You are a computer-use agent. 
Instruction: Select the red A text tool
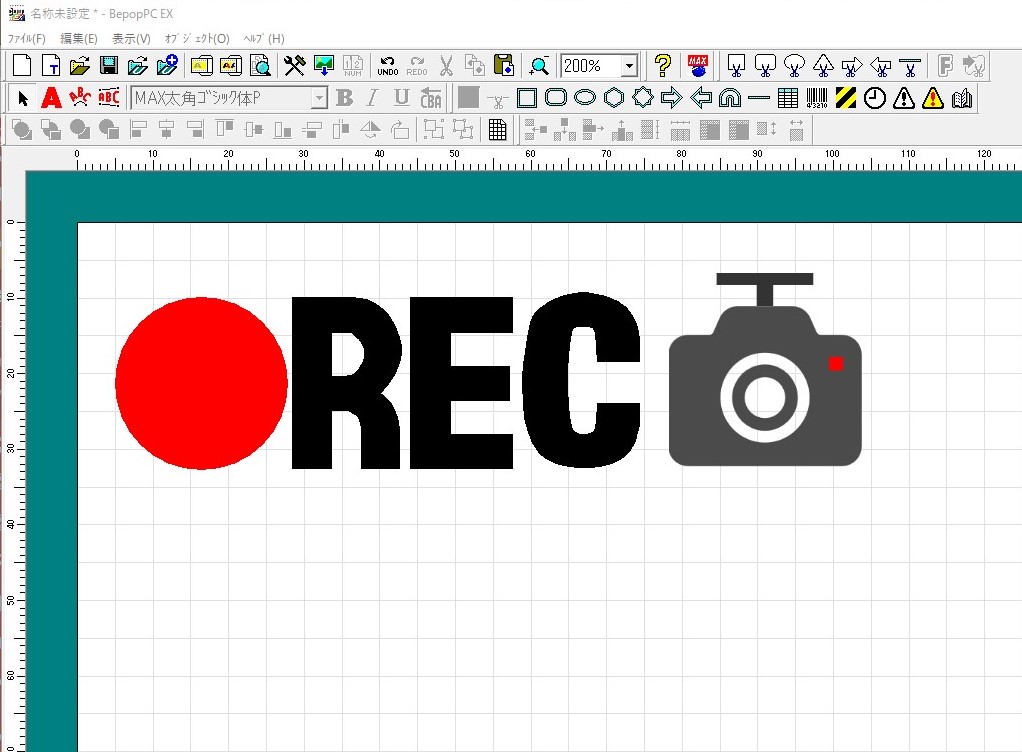click(x=51, y=98)
